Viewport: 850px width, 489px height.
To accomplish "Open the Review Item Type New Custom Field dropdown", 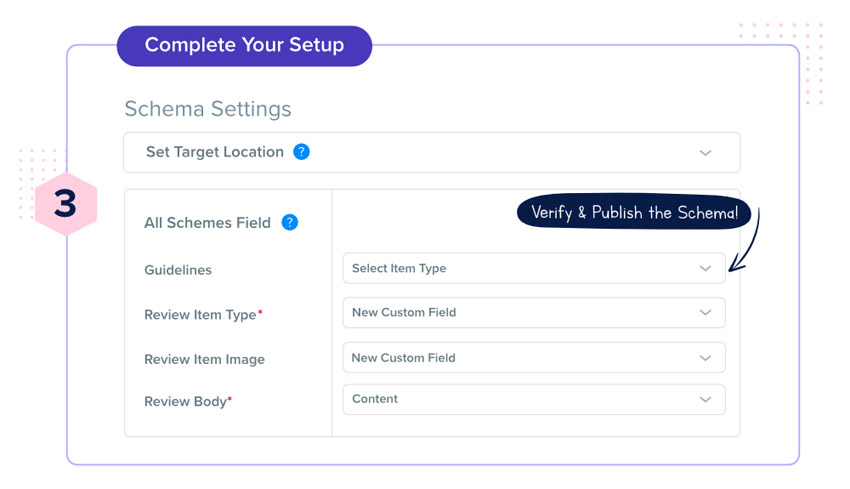I will 534,313.
